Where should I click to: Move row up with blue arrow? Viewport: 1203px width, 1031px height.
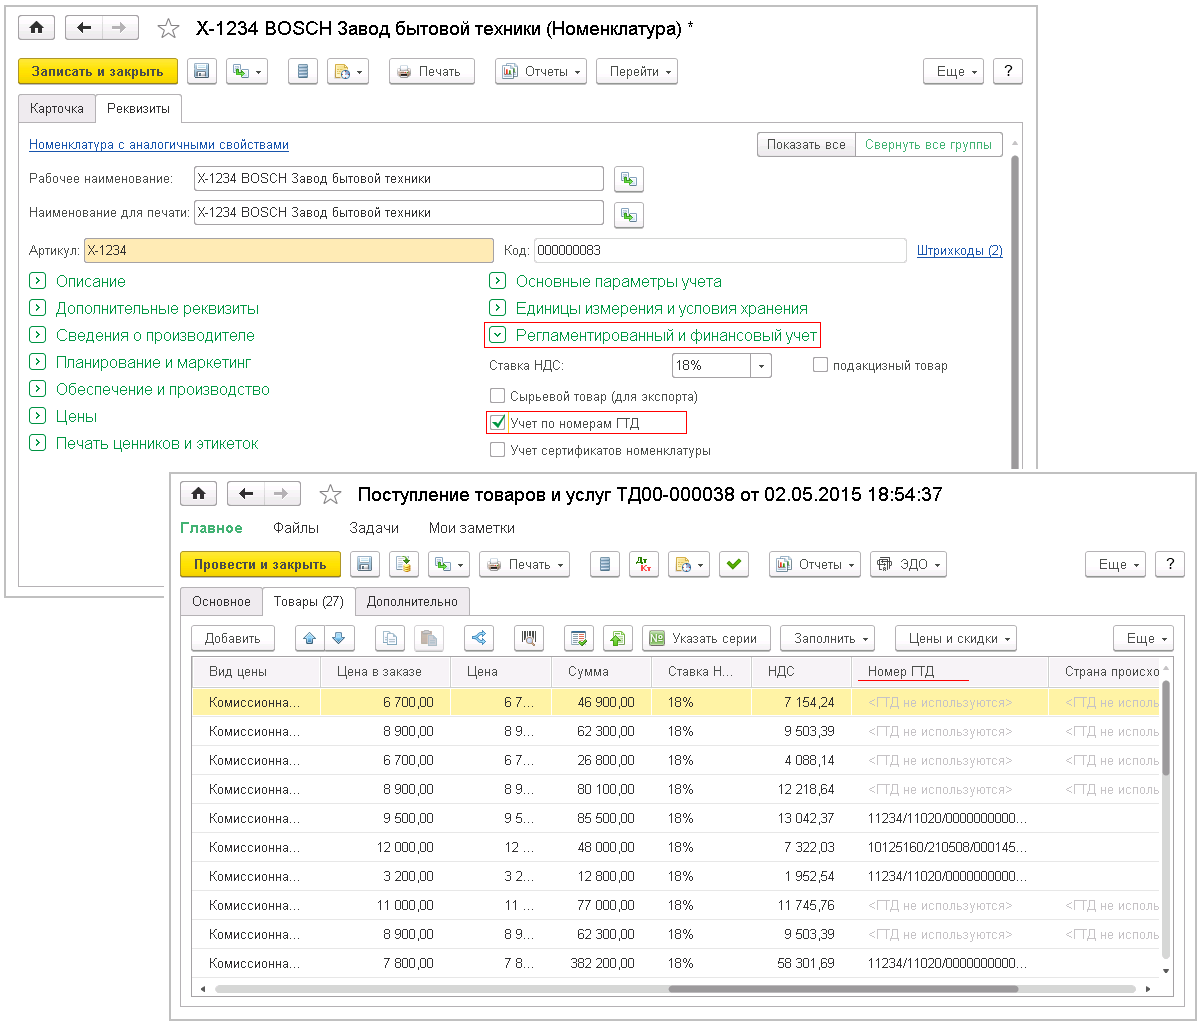(x=310, y=638)
